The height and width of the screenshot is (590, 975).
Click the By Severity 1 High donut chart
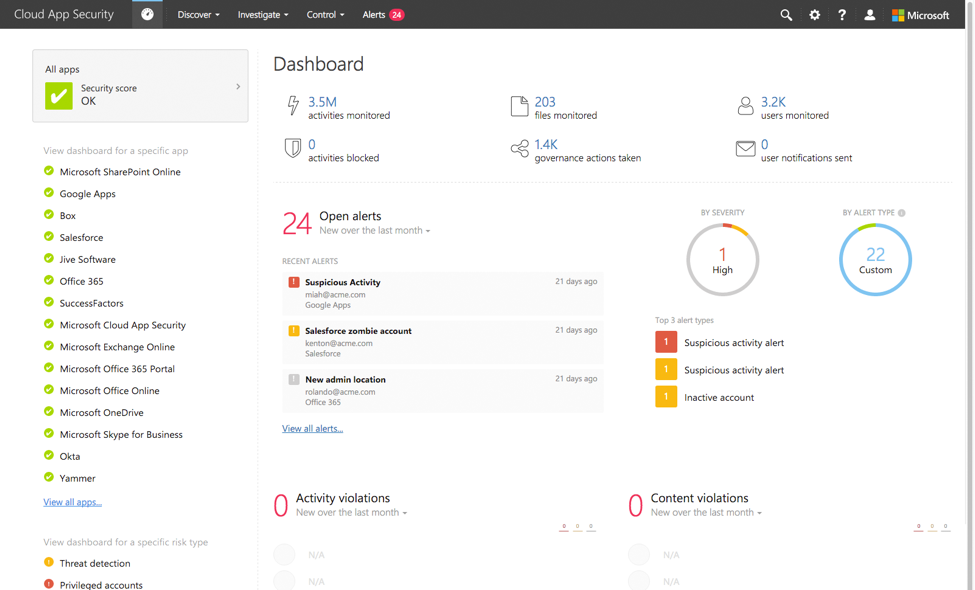coord(723,260)
